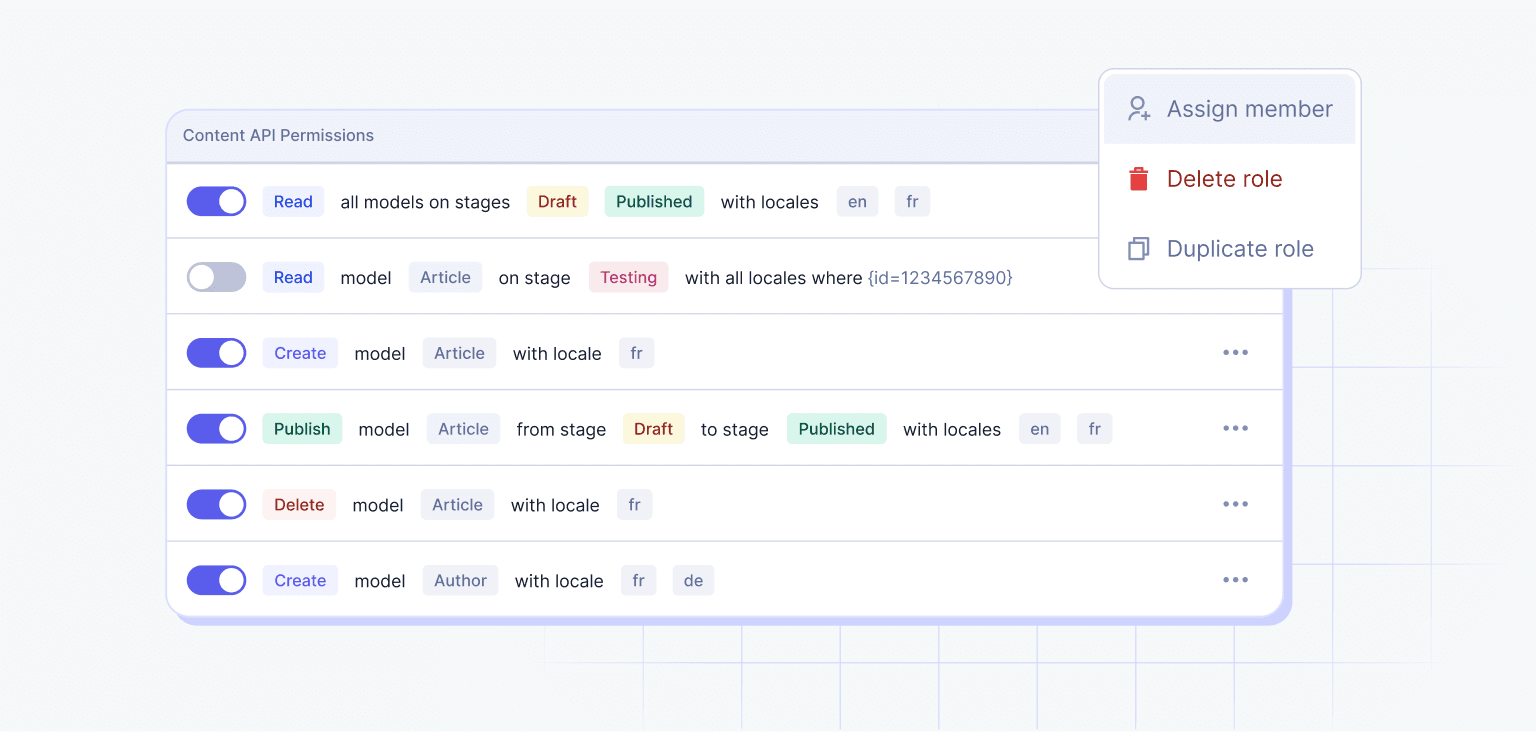Viewport: 1536px width, 732px height.
Task: Turn off the Publish Article permission toggle
Action: (x=216, y=429)
